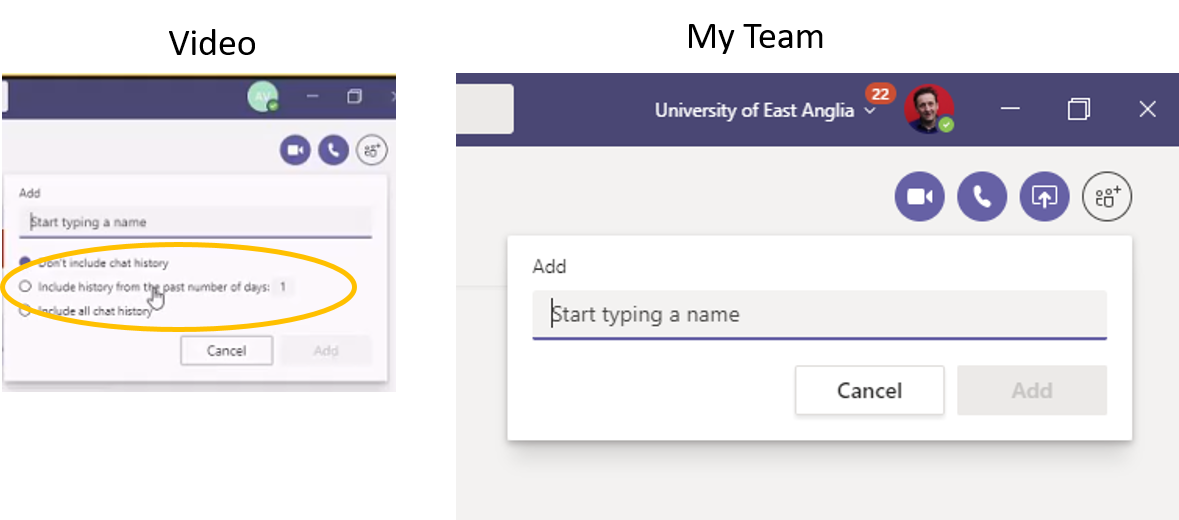This screenshot has height=520, width=1179.
Task: Click Add button in the small Video dialog
Action: click(326, 351)
